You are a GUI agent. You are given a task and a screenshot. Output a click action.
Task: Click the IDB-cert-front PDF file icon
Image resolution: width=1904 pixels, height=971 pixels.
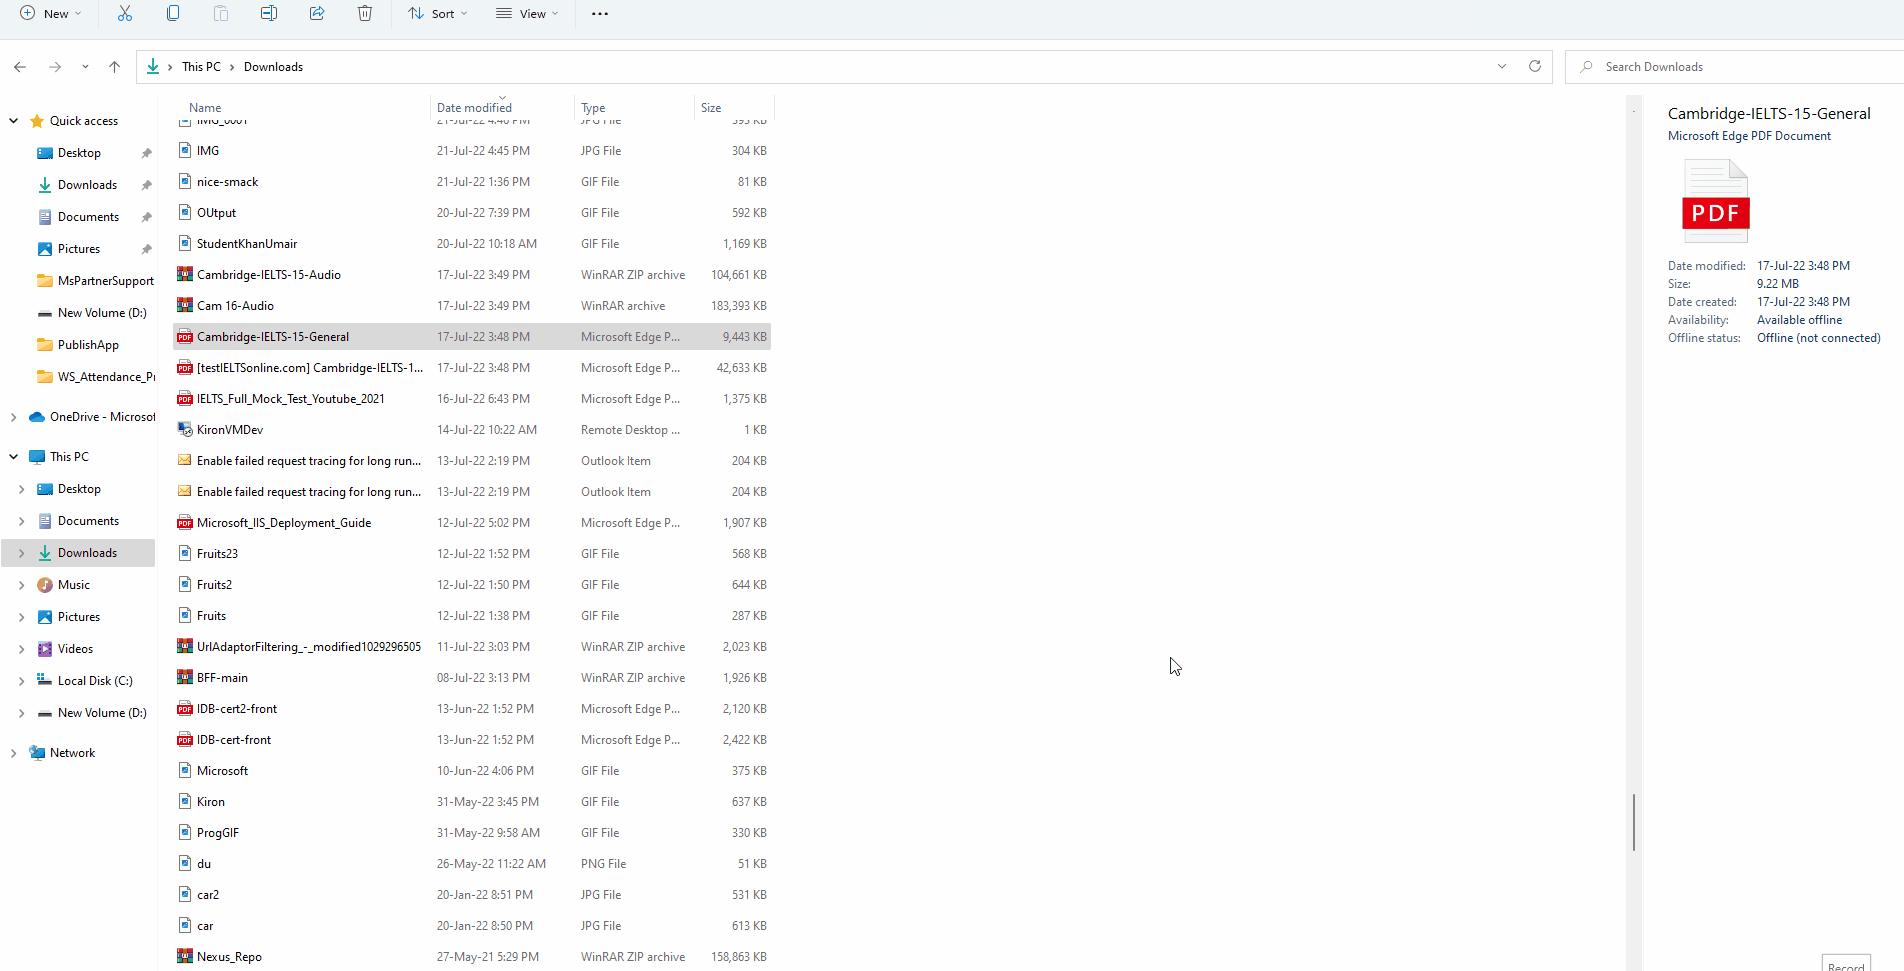tap(185, 739)
